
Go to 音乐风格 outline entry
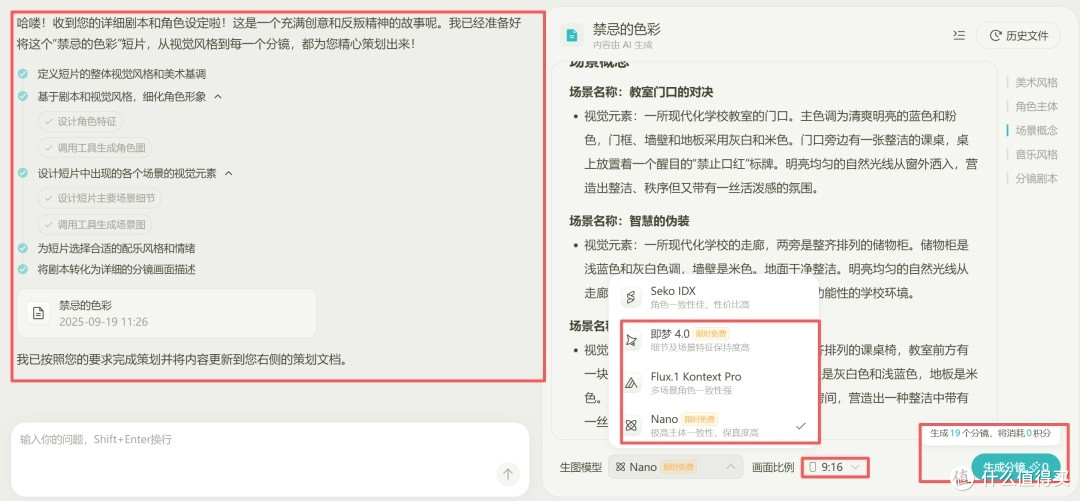1037,154
